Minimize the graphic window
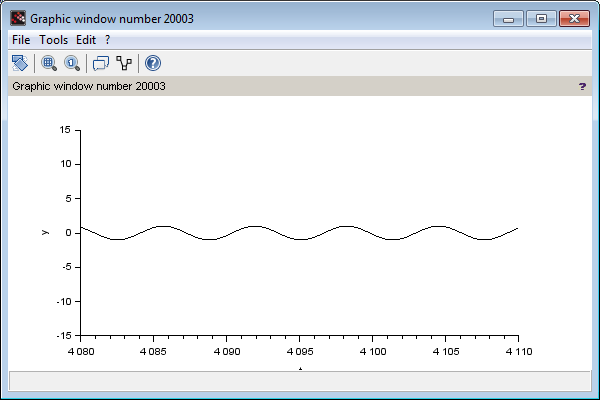This screenshot has width=600, height=400. point(508,19)
